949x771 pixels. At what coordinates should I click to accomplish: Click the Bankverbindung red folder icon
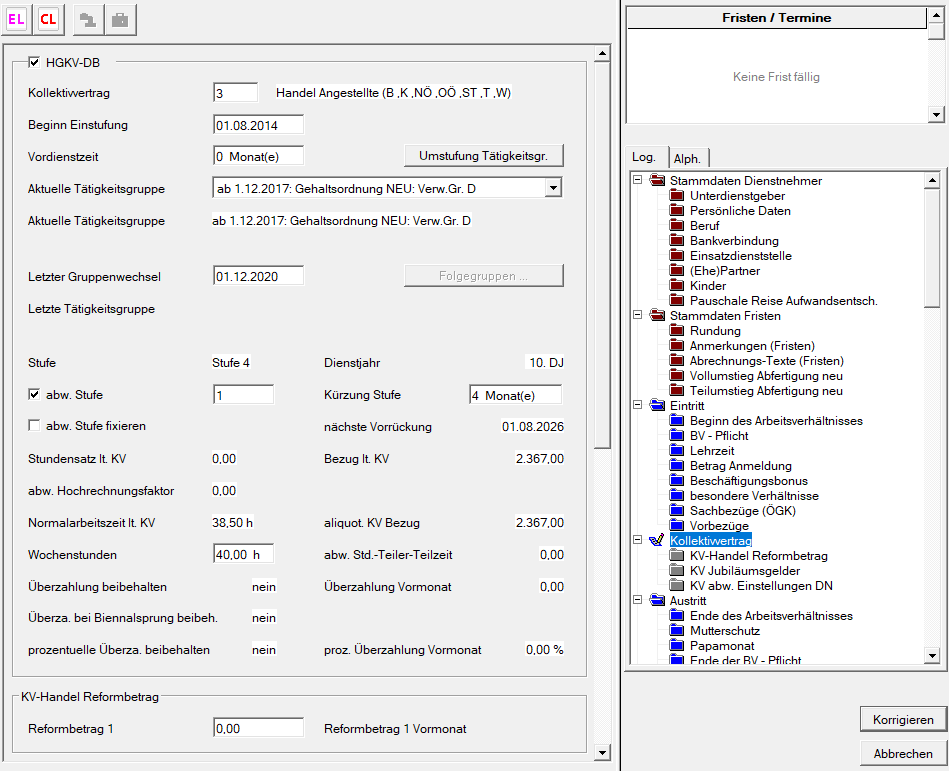pyautogui.click(x=678, y=241)
